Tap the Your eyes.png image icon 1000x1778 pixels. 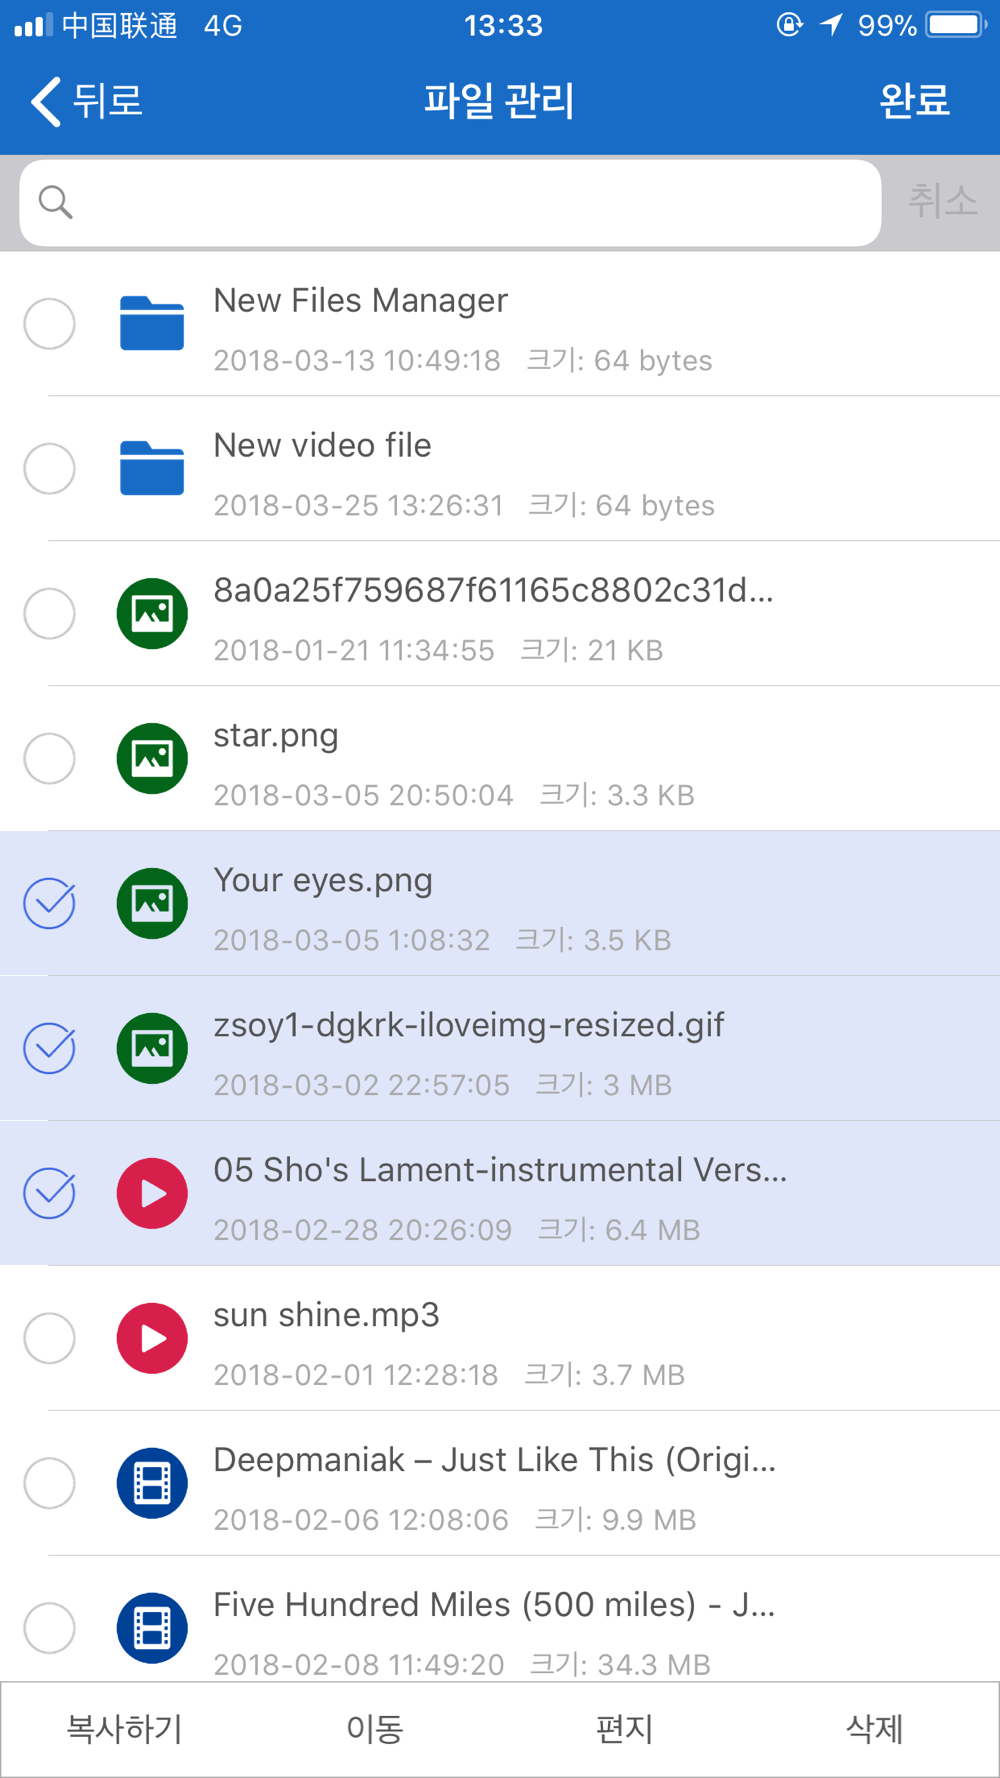[152, 903]
